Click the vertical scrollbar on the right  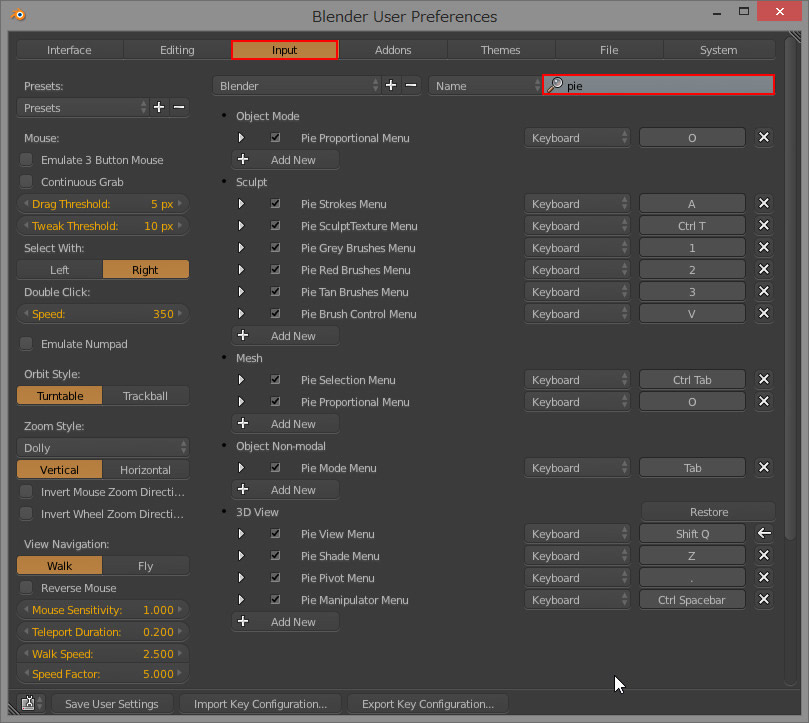pyautogui.click(x=790, y=289)
